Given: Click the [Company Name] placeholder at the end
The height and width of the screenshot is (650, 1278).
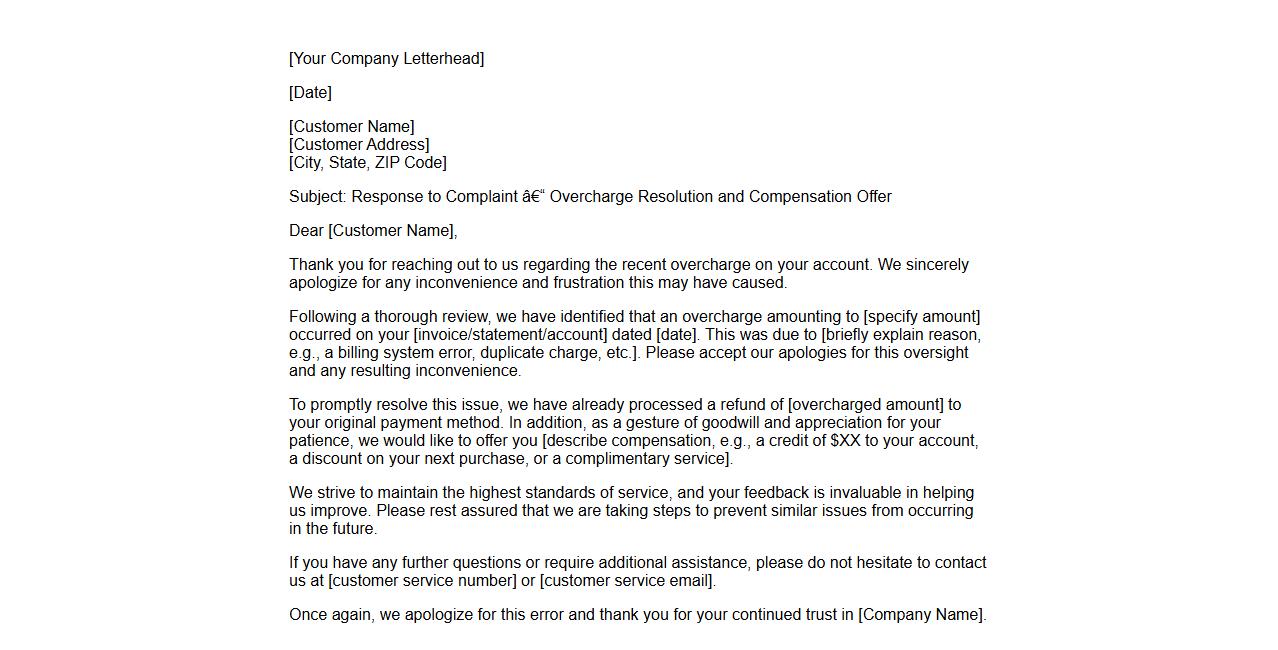Looking at the screenshot, I should [x=920, y=614].
